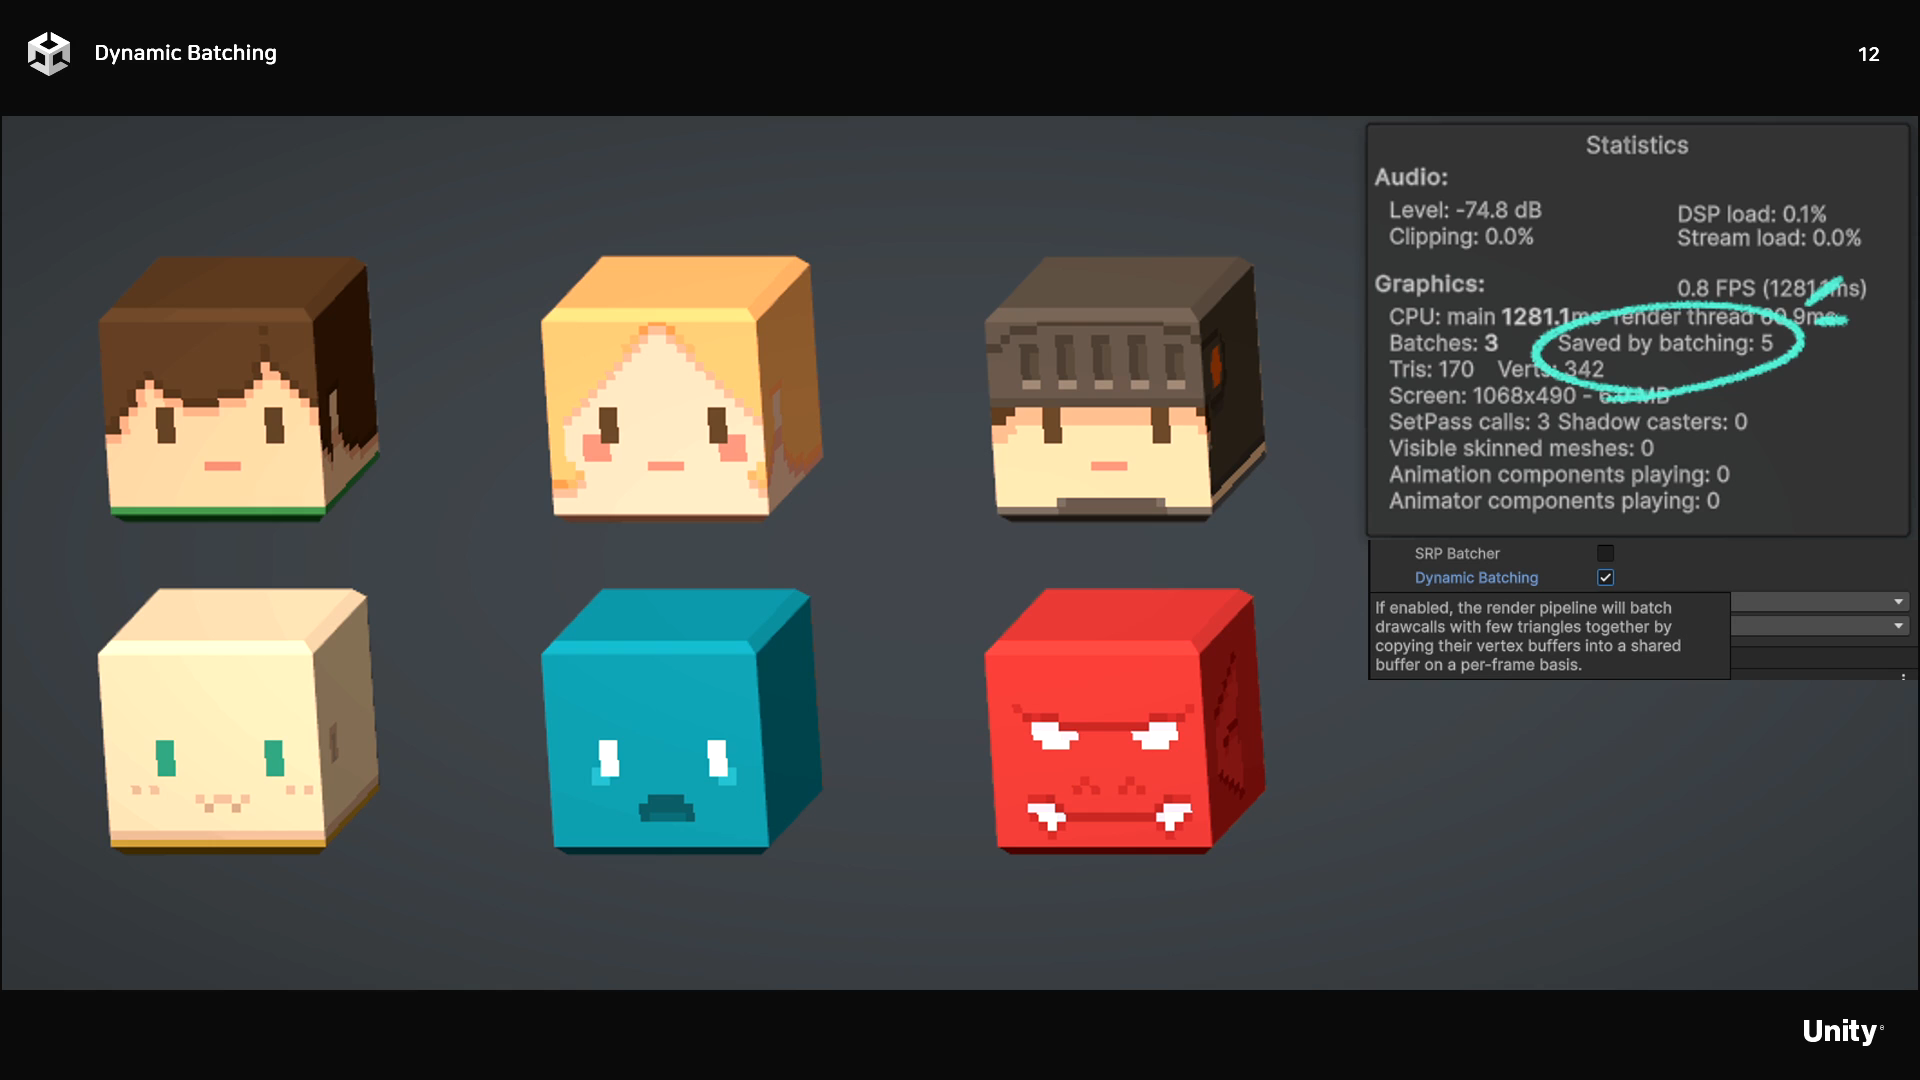Uncheck the Dynamic Batching checkbox
1920x1080 pixels.
[x=1605, y=577]
